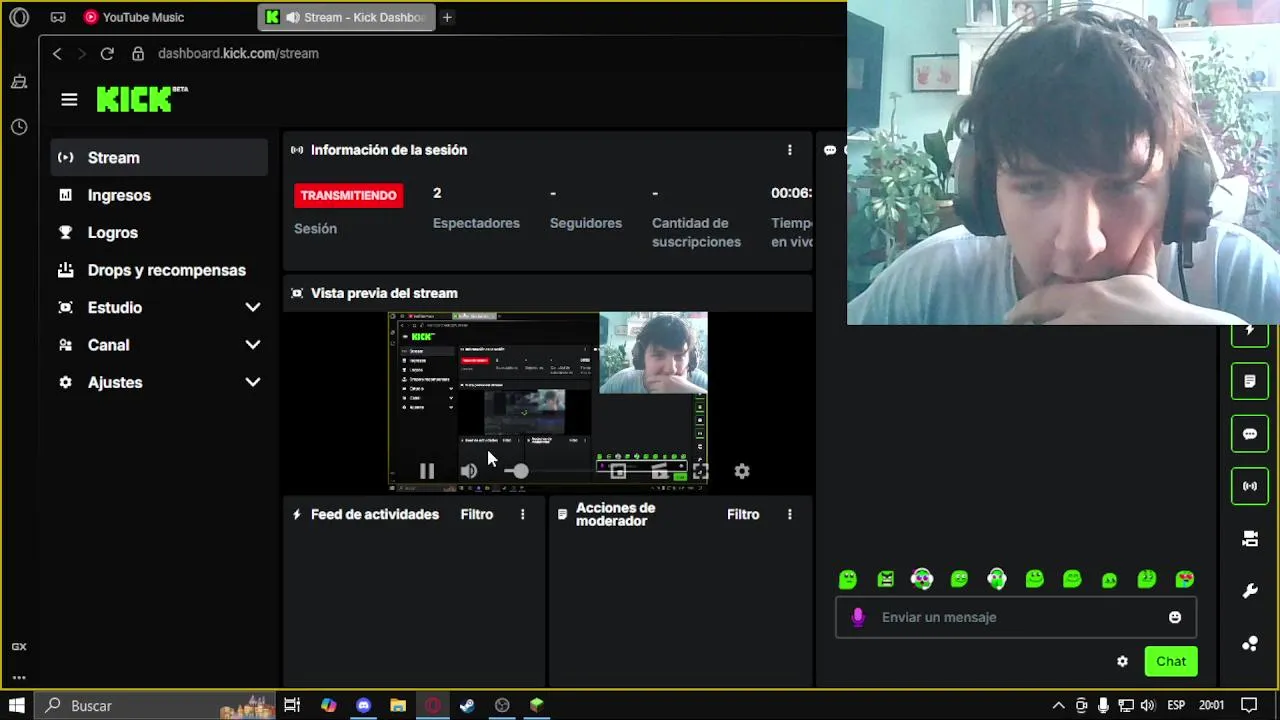
Task: Show hidden system tray icons
Action: pyautogui.click(x=1059, y=706)
